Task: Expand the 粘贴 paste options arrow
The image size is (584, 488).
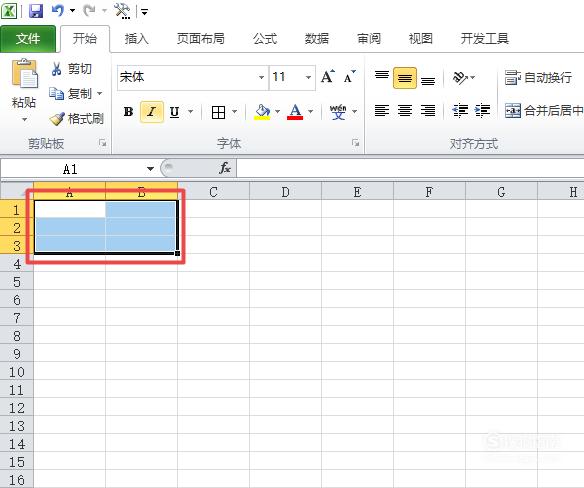Action: click(24, 119)
